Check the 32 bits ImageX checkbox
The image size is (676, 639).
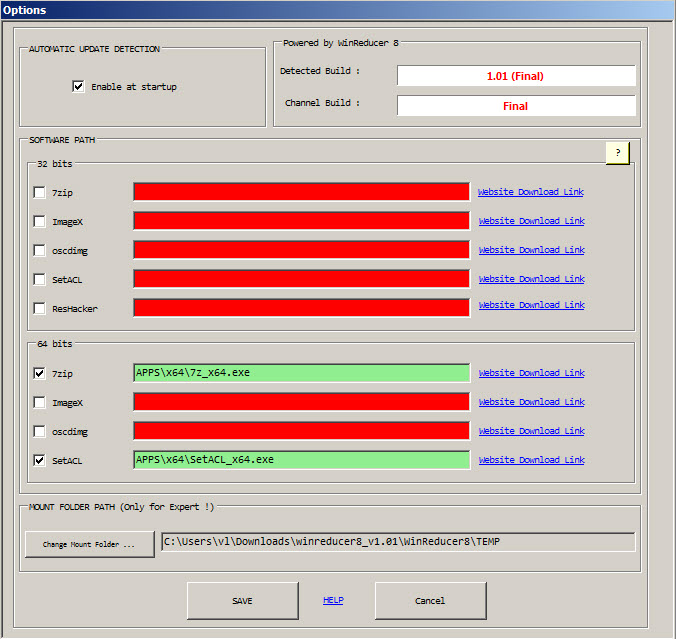pos(39,221)
